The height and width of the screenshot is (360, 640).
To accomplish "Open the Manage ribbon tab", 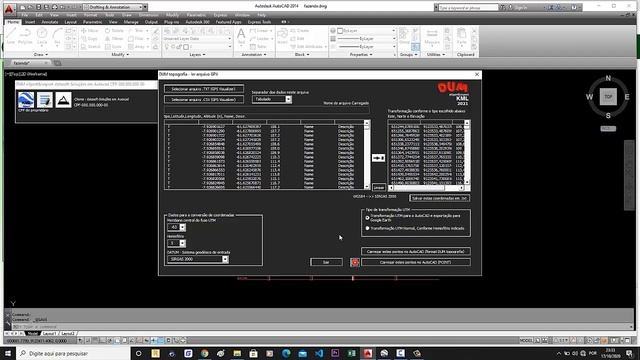I will [x=131, y=22].
